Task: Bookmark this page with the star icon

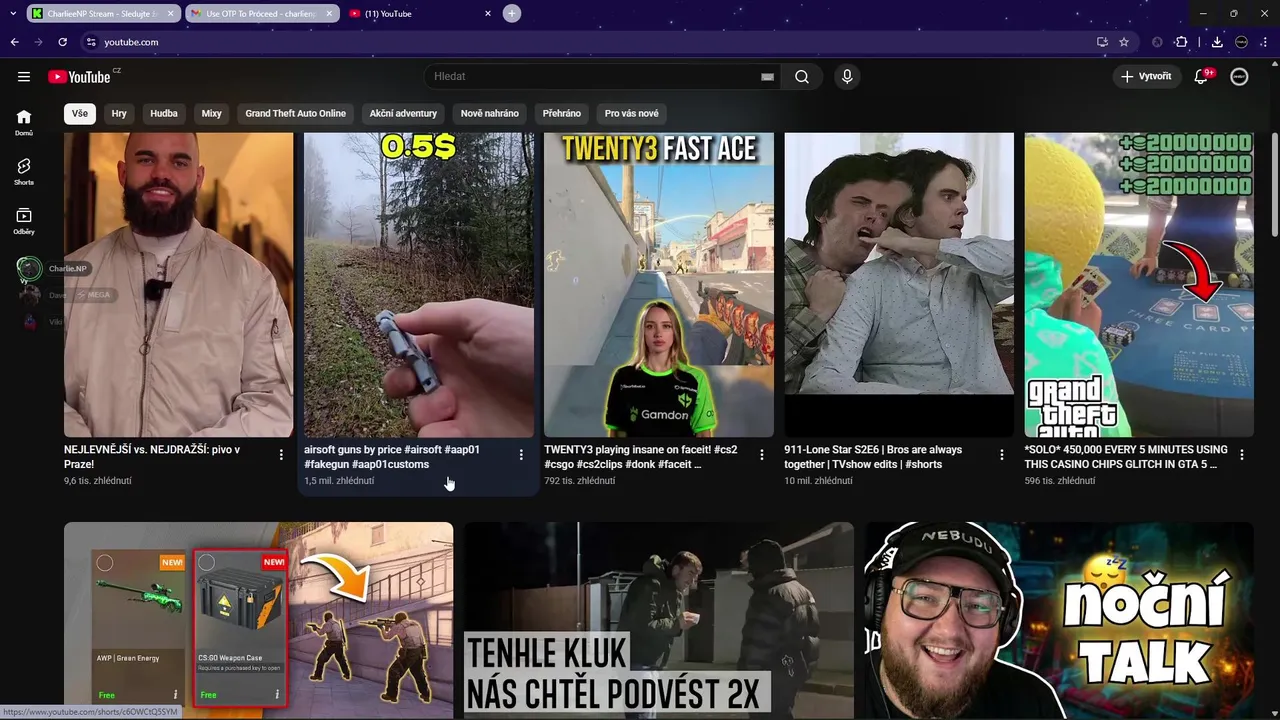Action: tap(1124, 42)
